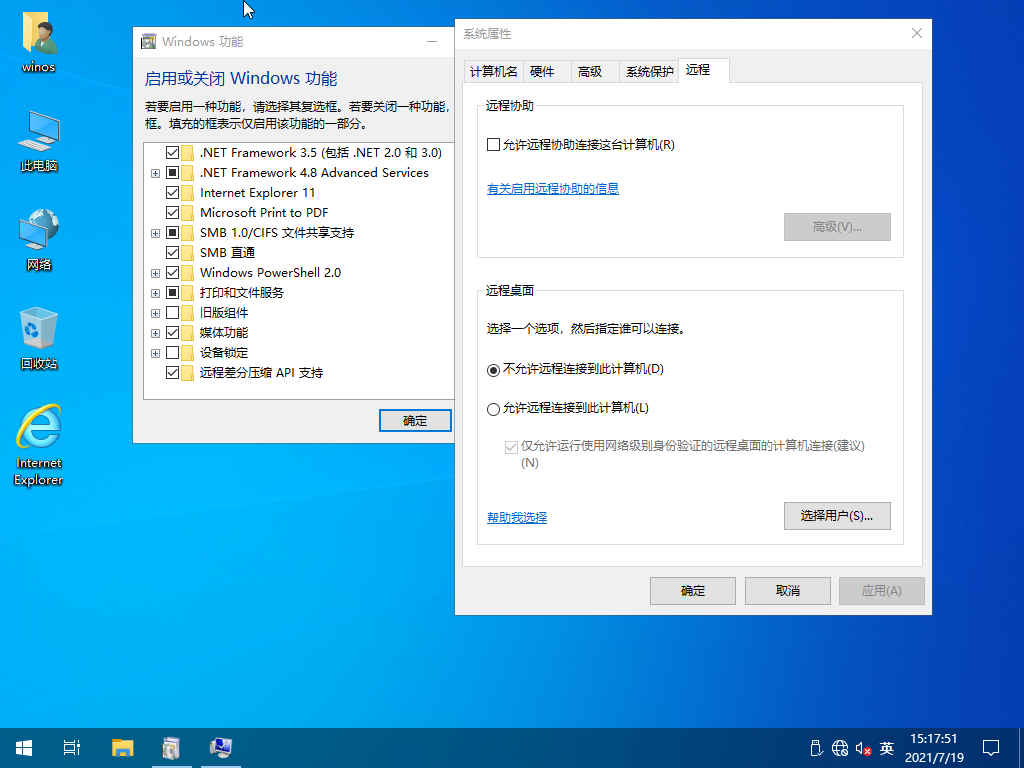Switch to the 高级 tab
This screenshot has height=768, width=1024.
click(x=595, y=72)
